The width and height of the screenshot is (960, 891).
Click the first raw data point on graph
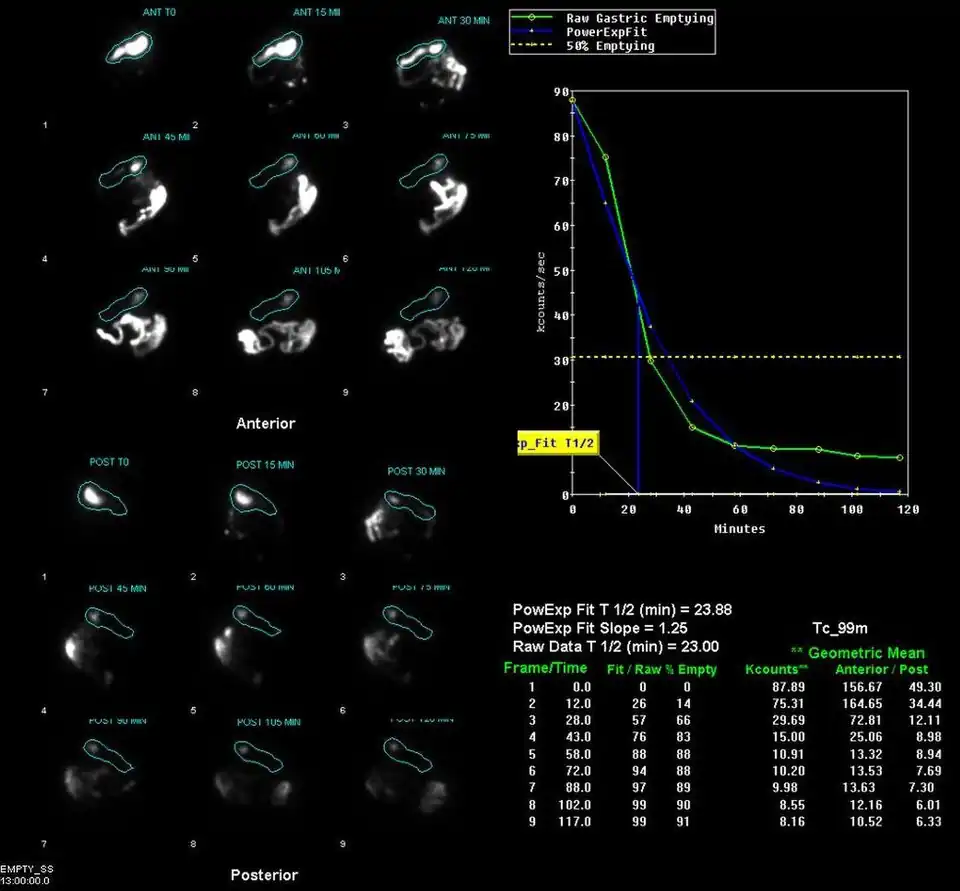[572, 100]
